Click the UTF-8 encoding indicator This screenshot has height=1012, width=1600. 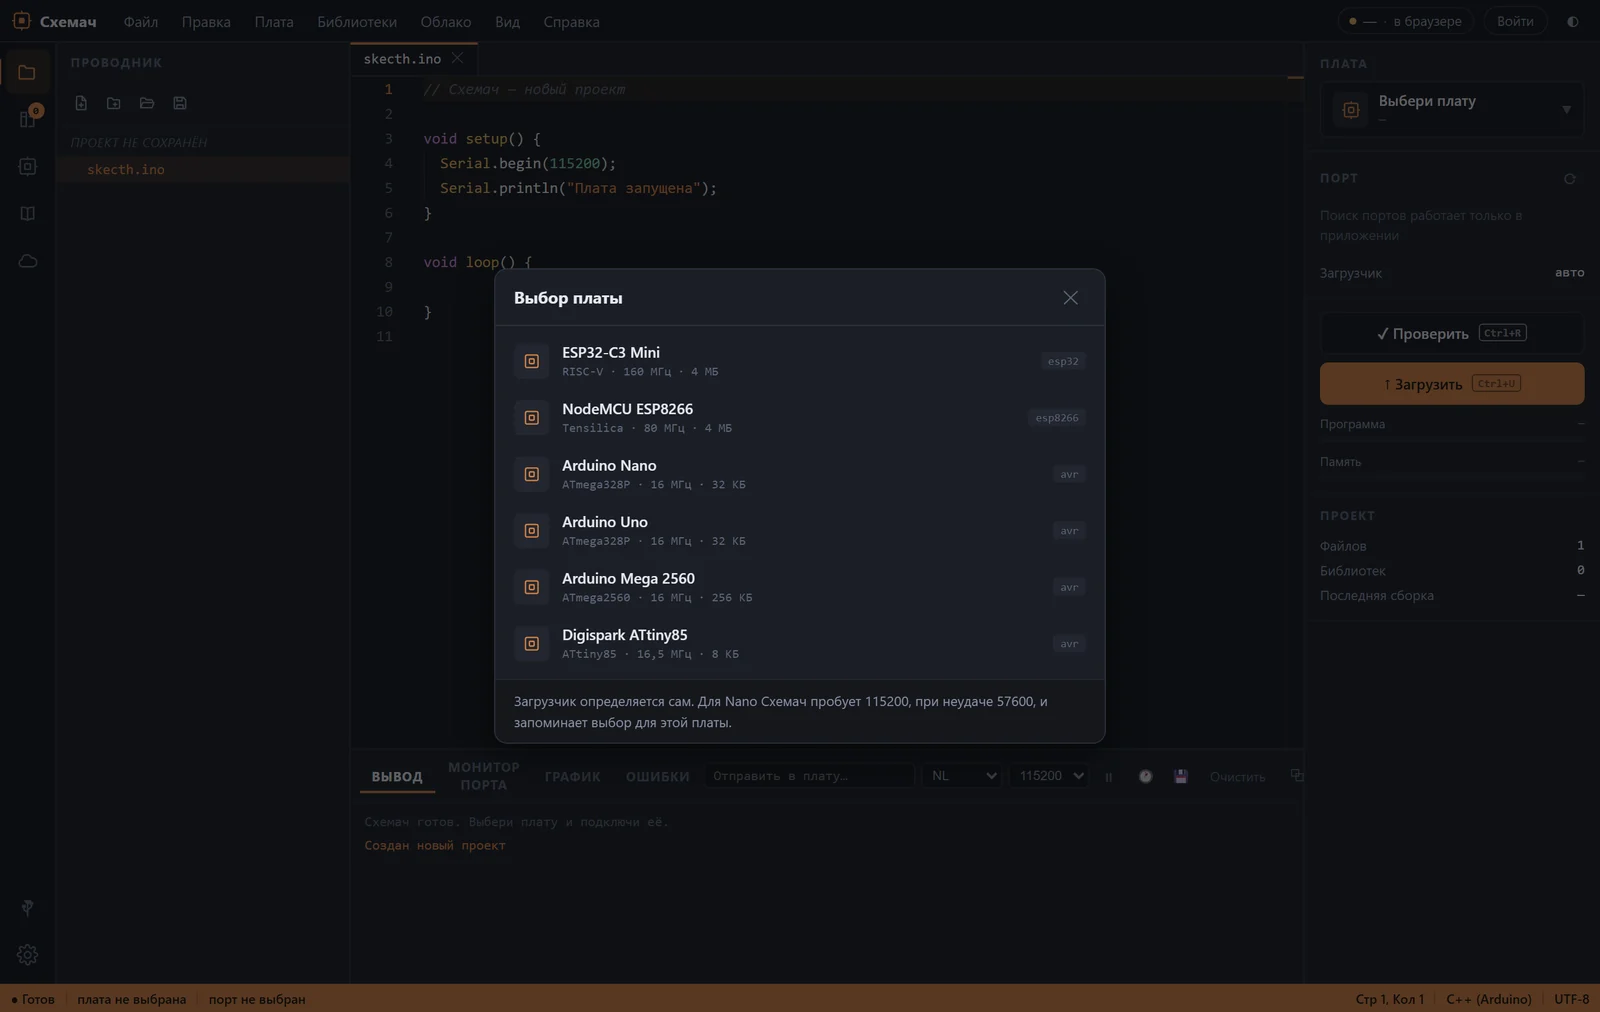point(1571,999)
